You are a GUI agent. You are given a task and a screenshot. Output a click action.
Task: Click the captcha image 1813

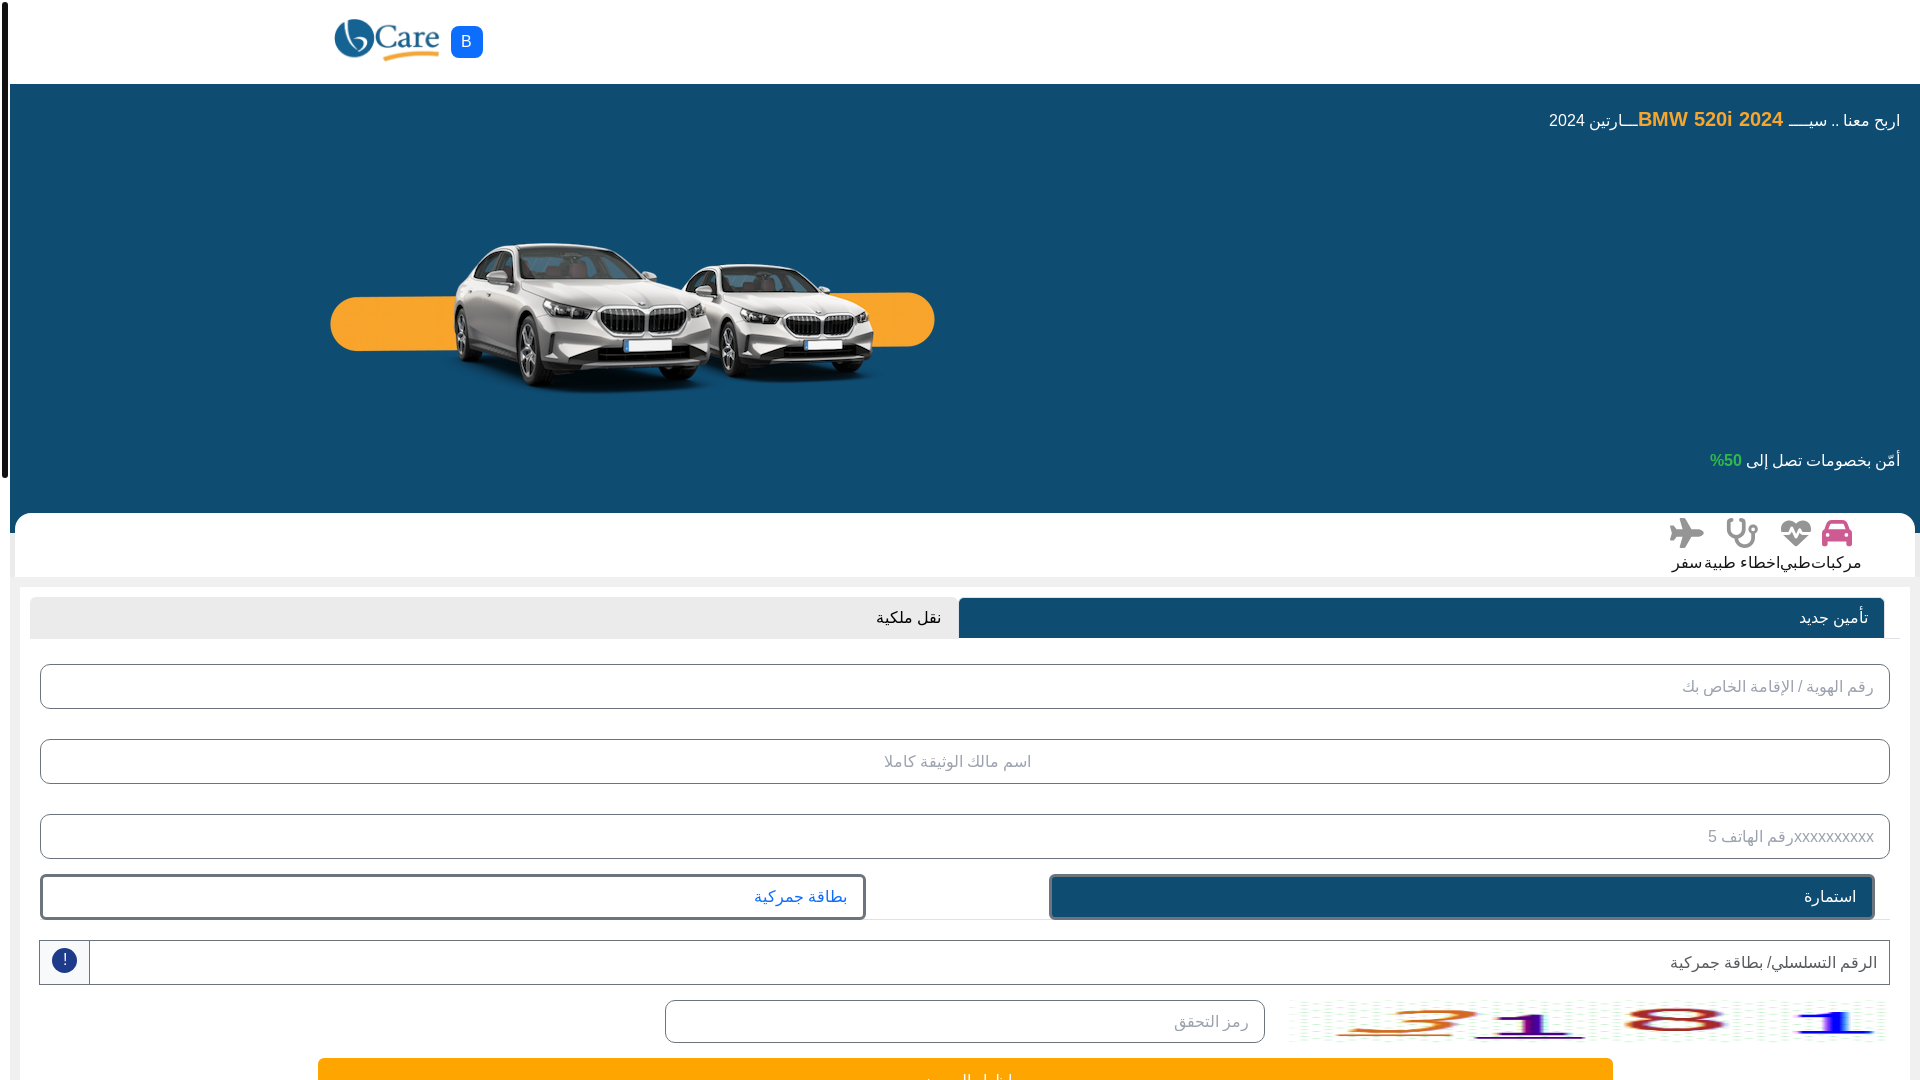(1587, 1022)
